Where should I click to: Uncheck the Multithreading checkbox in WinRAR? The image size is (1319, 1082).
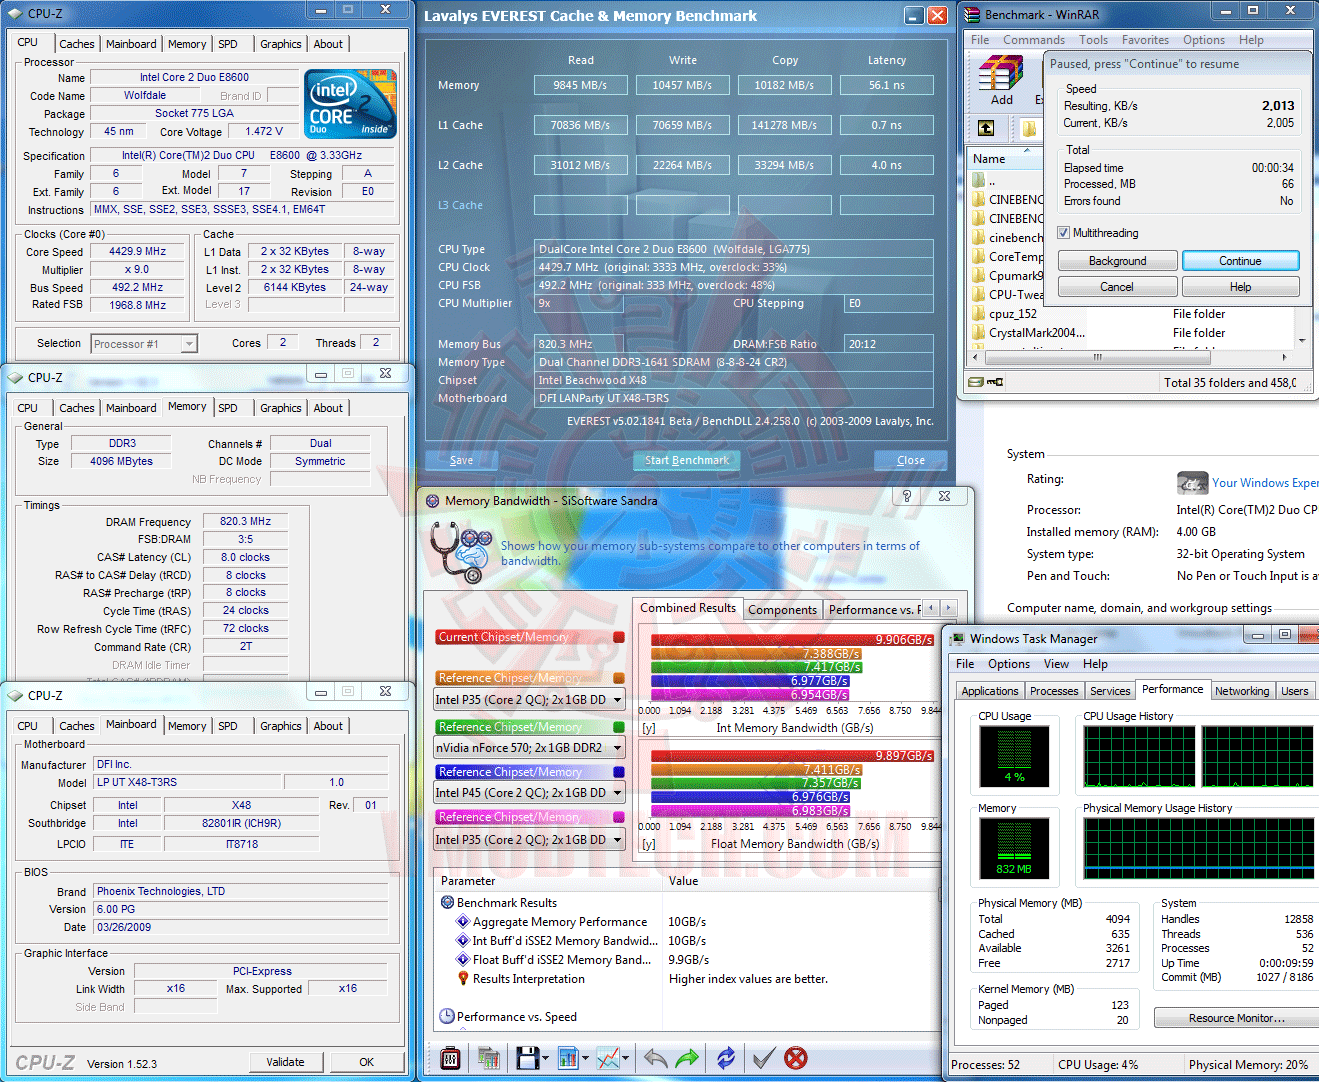pyautogui.click(x=1064, y=233)
